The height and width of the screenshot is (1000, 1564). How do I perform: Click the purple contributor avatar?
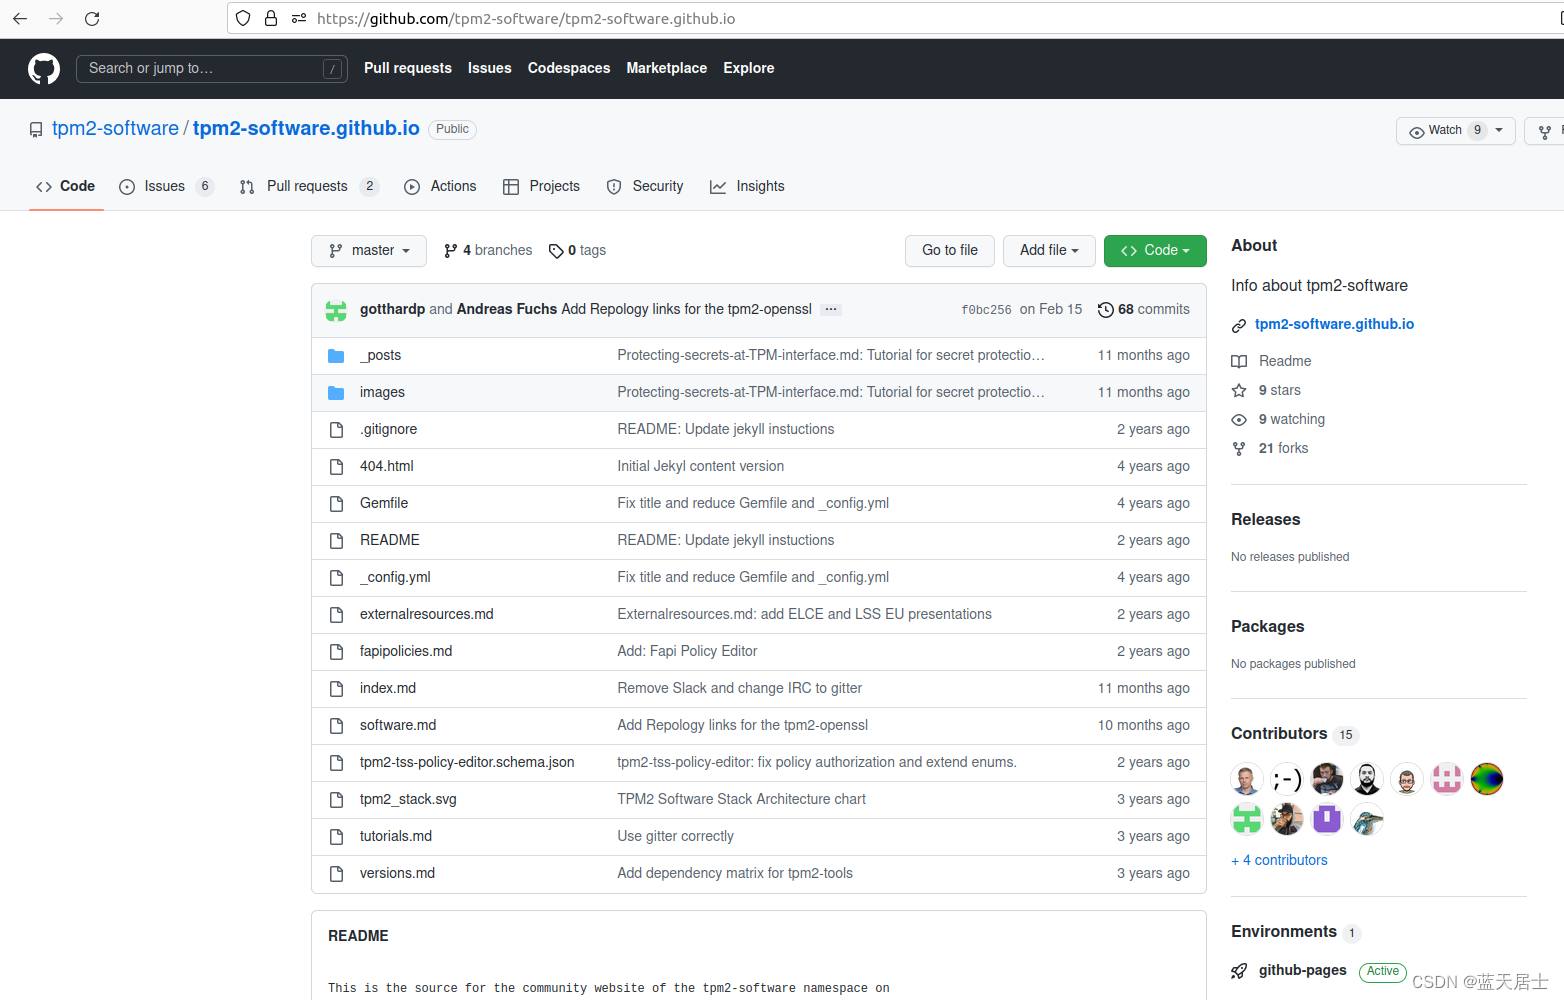pyautogui.click(x=1327, y=819)
